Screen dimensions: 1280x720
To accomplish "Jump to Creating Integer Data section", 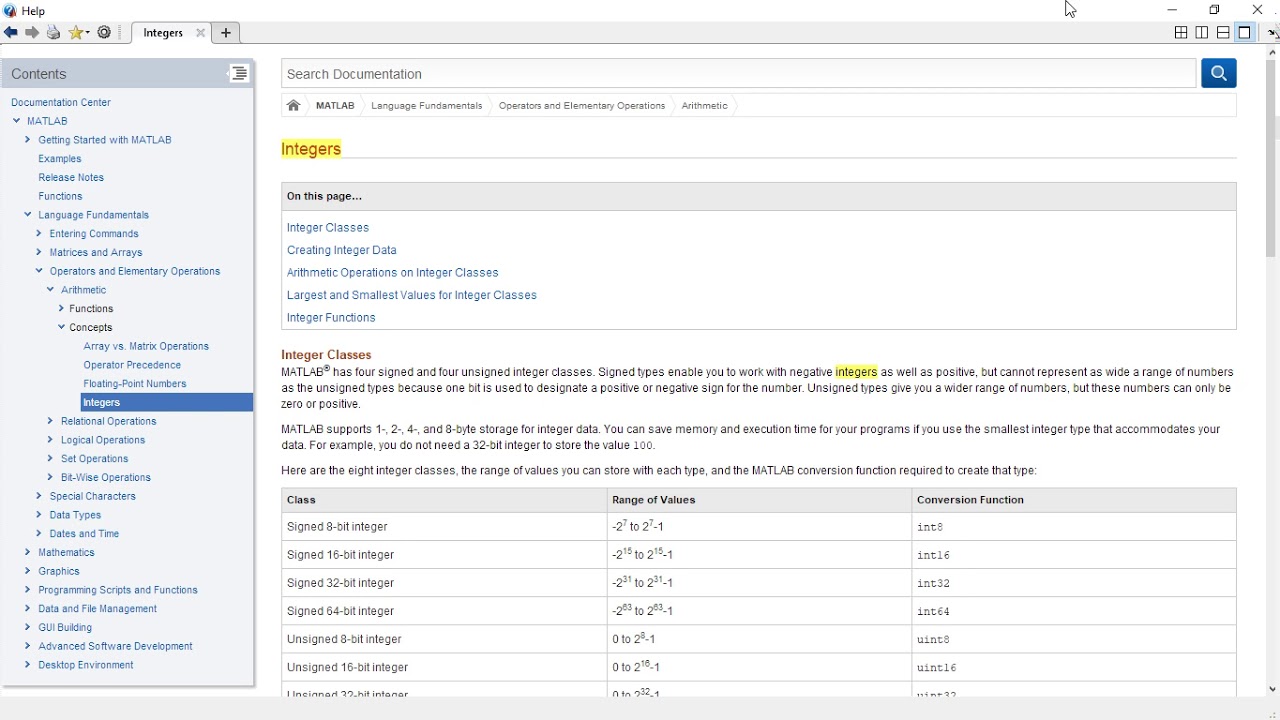I will click(342, 250).
